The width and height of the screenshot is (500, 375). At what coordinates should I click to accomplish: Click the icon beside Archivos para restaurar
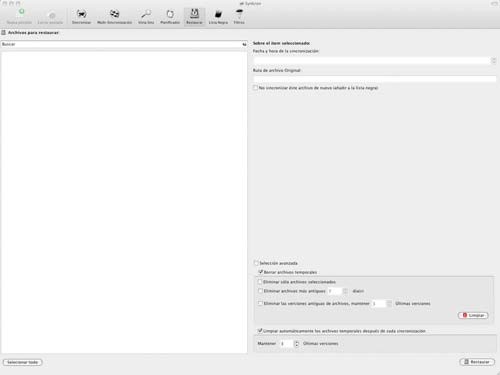click(4, 32)
